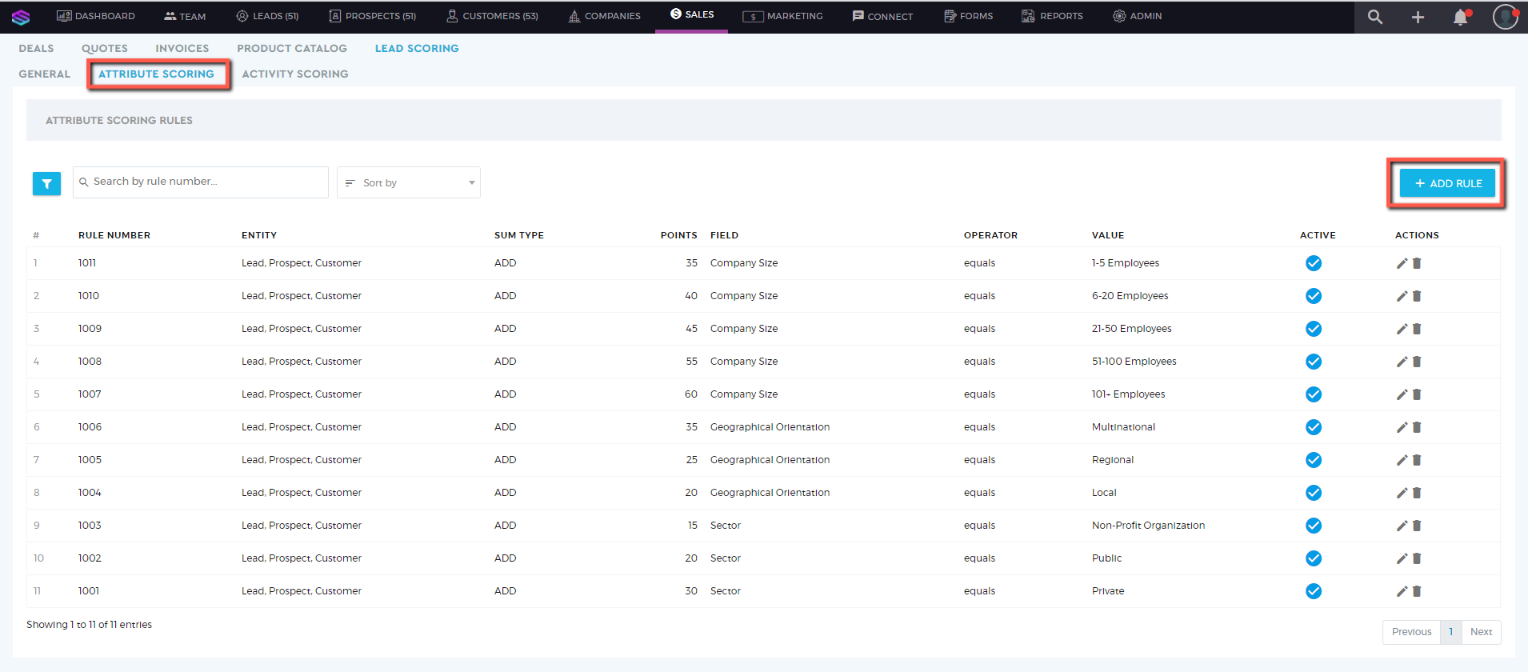Image resolution: width=1528 pixels, height=672 pixels.
Task: Edit rule 1009 with pencil icon
Action: coord(1402,329)
